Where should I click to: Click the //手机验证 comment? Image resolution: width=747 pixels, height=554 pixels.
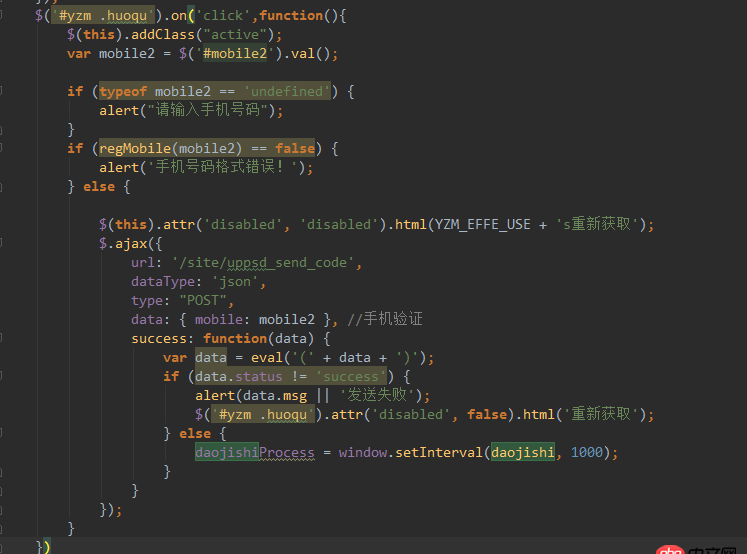pyautogui.click(x=384, y=319)
